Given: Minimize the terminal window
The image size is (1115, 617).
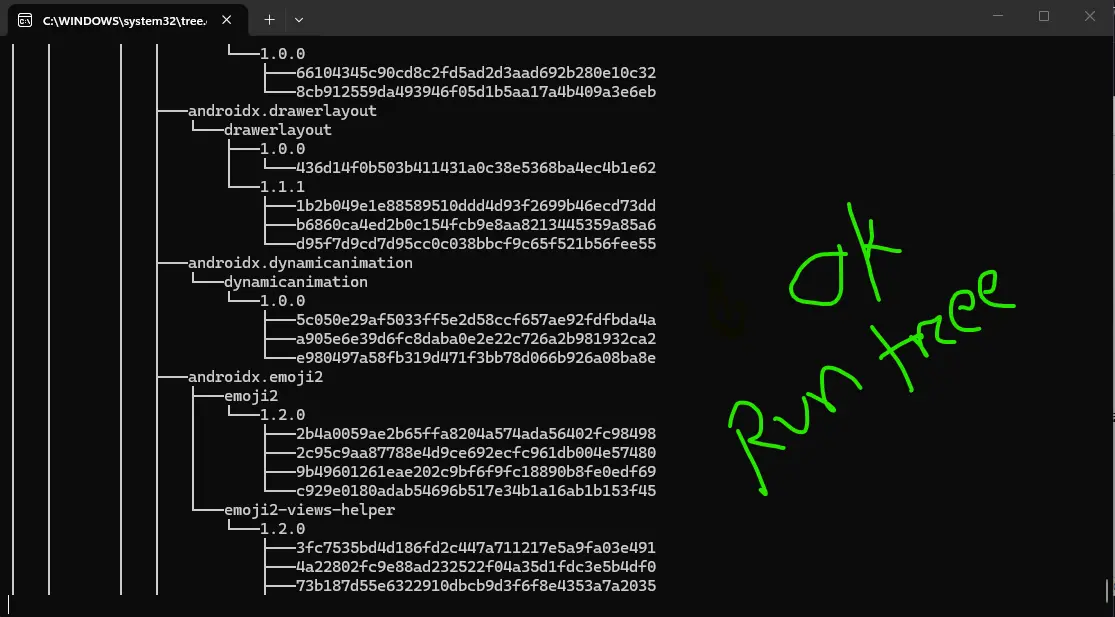Looking at the screenshot, I should 997,16.
